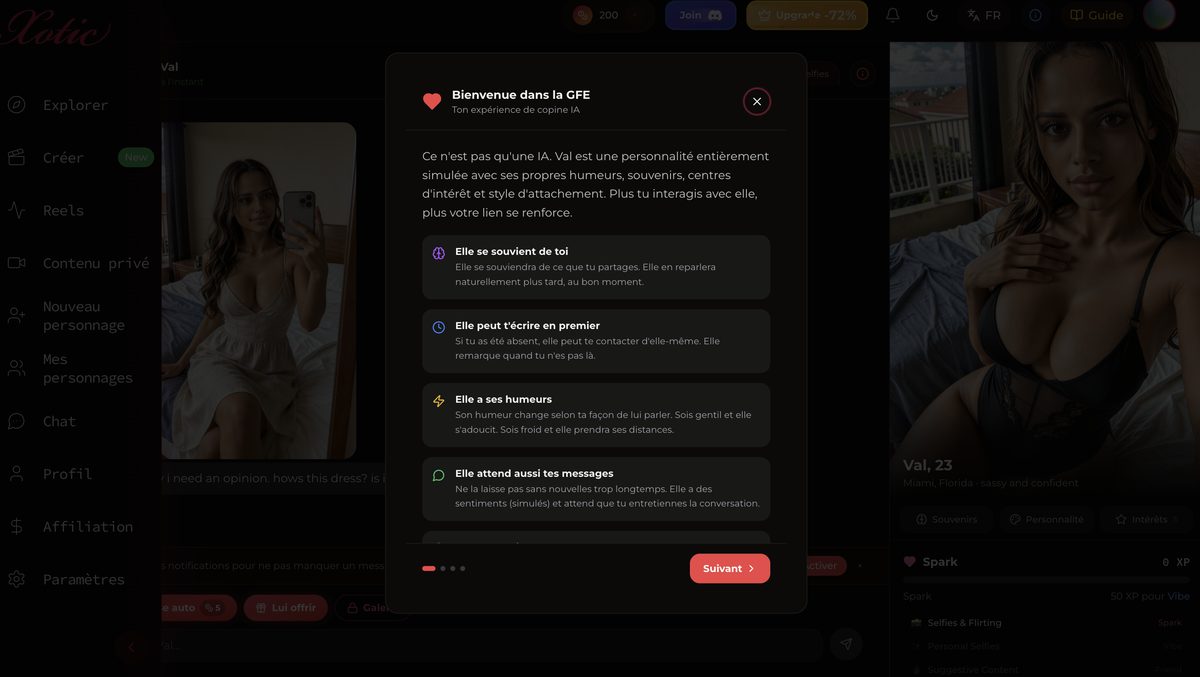The width and height of the screenshot is (1200, 677).
Task: Click the Selfies & Flirting row
Action: click(x=1046, y=622)
